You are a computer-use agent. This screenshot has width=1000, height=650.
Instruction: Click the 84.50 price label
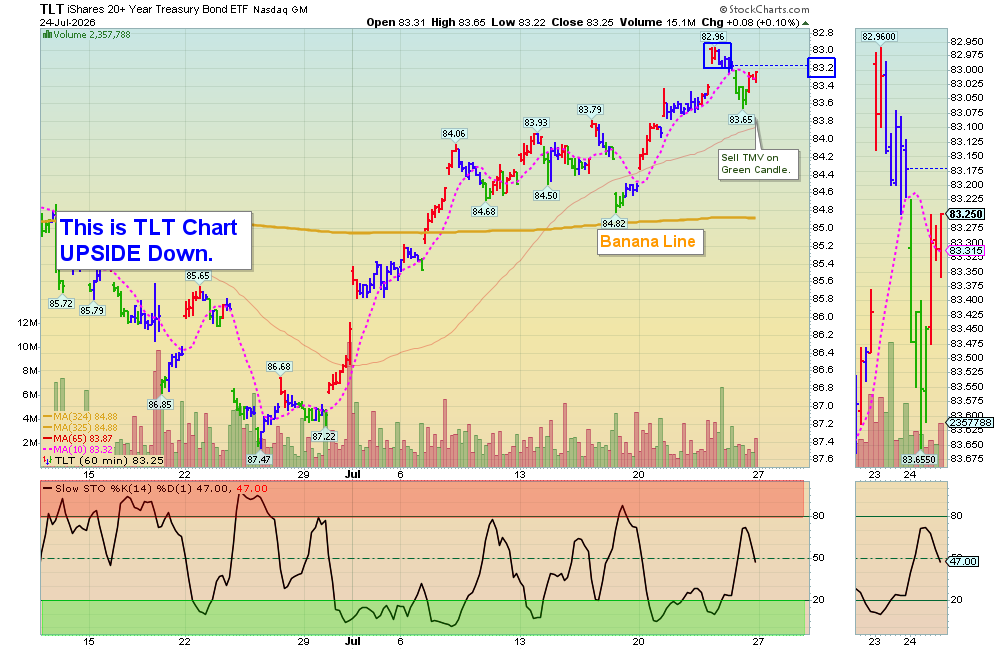click(x=546, y=196)
